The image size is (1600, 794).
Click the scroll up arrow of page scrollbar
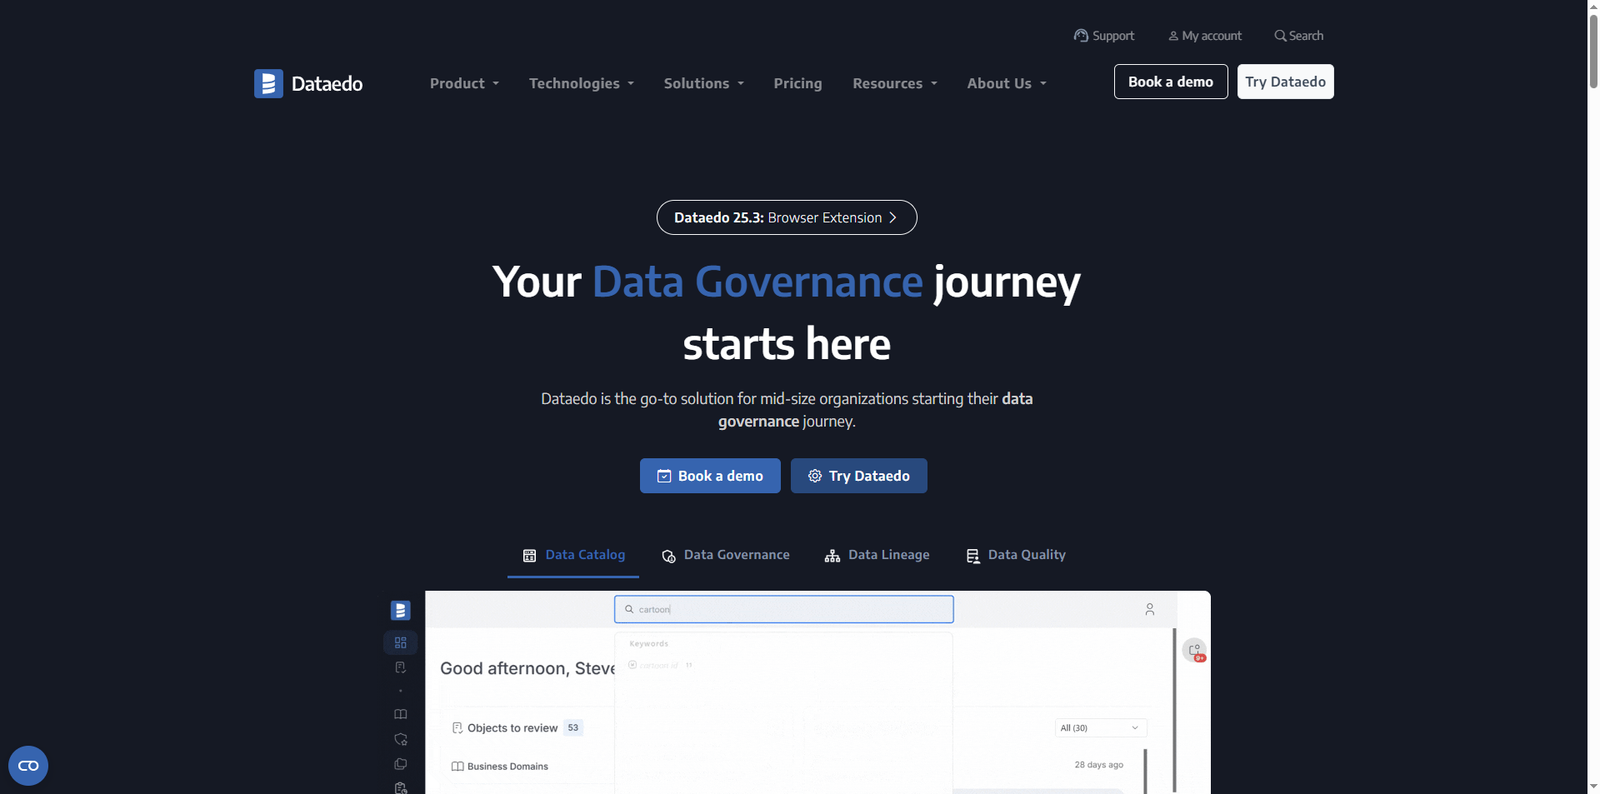pyautogui.click(x=1594, y=6)
